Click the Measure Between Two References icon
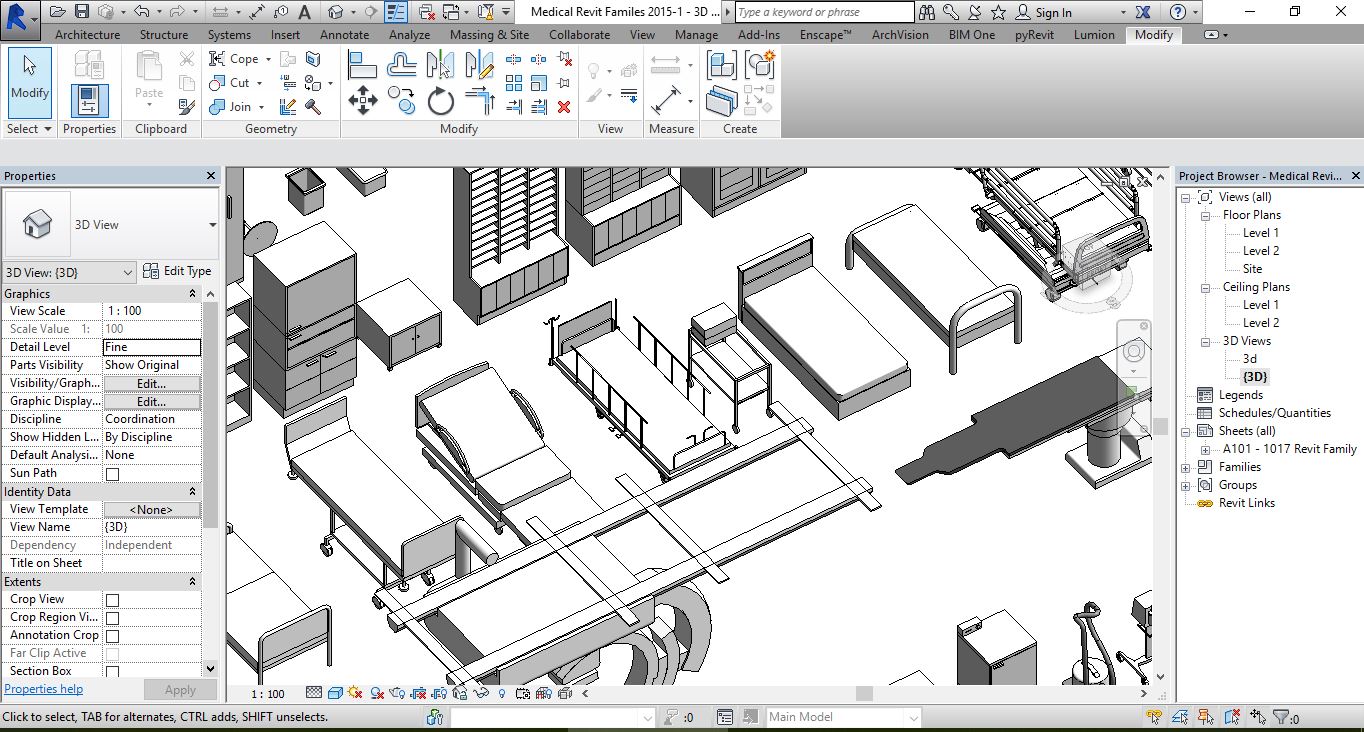The image size is (1364, 732). coord(666,65)
